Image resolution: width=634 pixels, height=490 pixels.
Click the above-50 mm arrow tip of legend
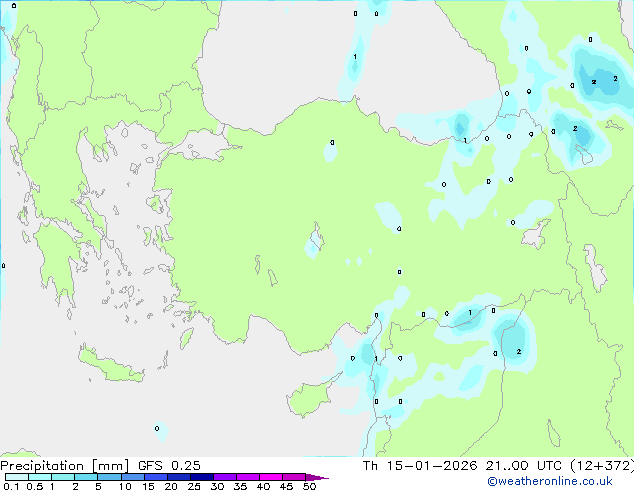click(317, 478)
